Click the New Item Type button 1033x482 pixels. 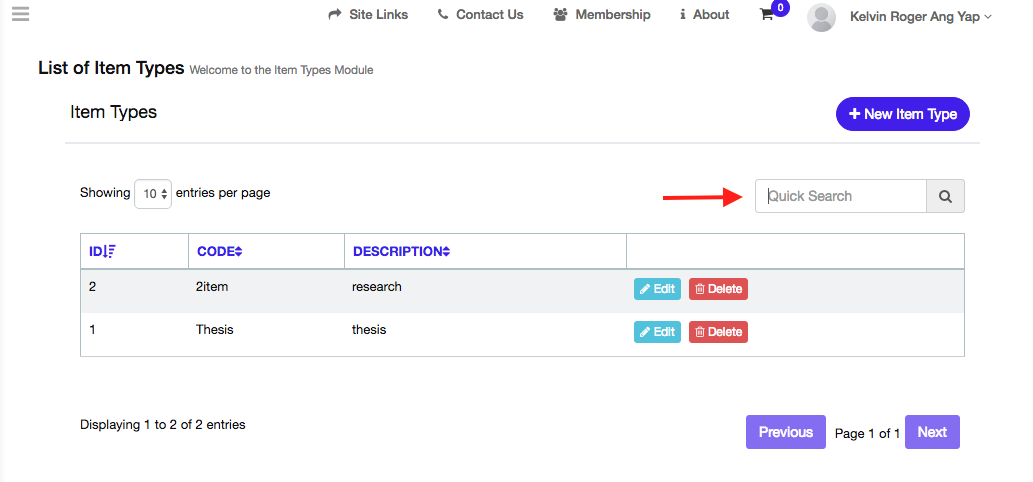pos(903,114)
